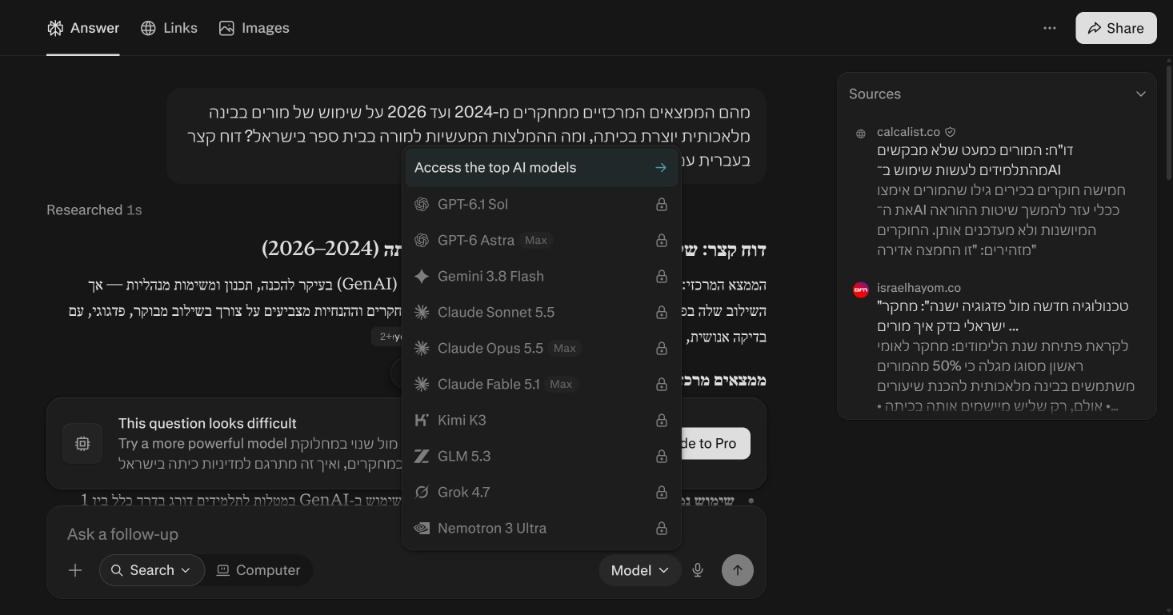The height and width of the screenshot is (615, 1173).
Task: Click the This question looks difficult text
Action: click(207, 423)
